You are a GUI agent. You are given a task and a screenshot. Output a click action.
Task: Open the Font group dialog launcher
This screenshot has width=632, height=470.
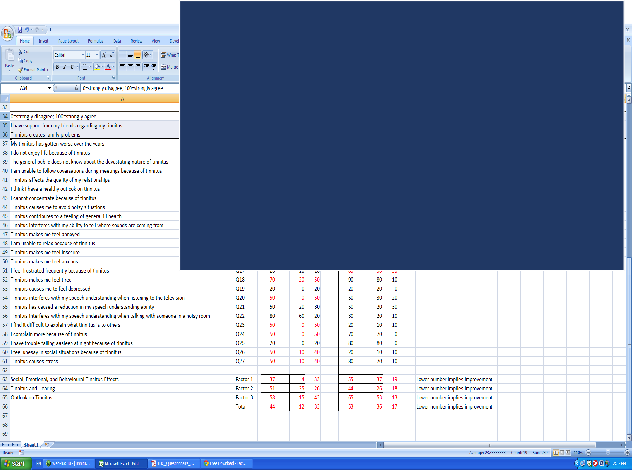point(113,78)
